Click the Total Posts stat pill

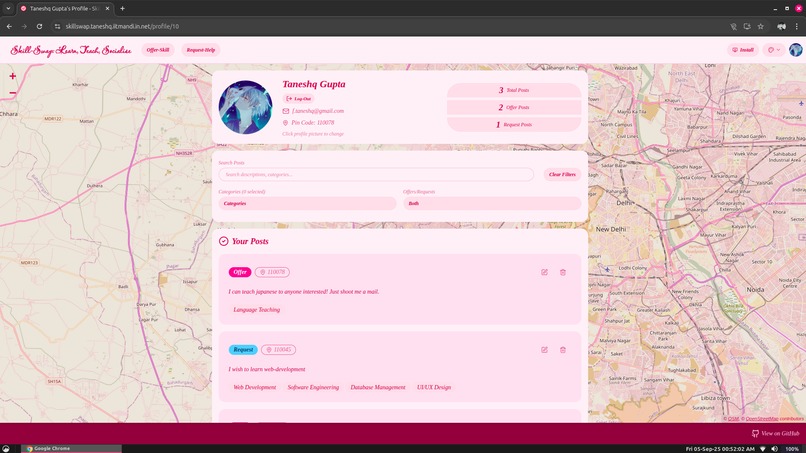pyautogui.click(x=514, y=90)
